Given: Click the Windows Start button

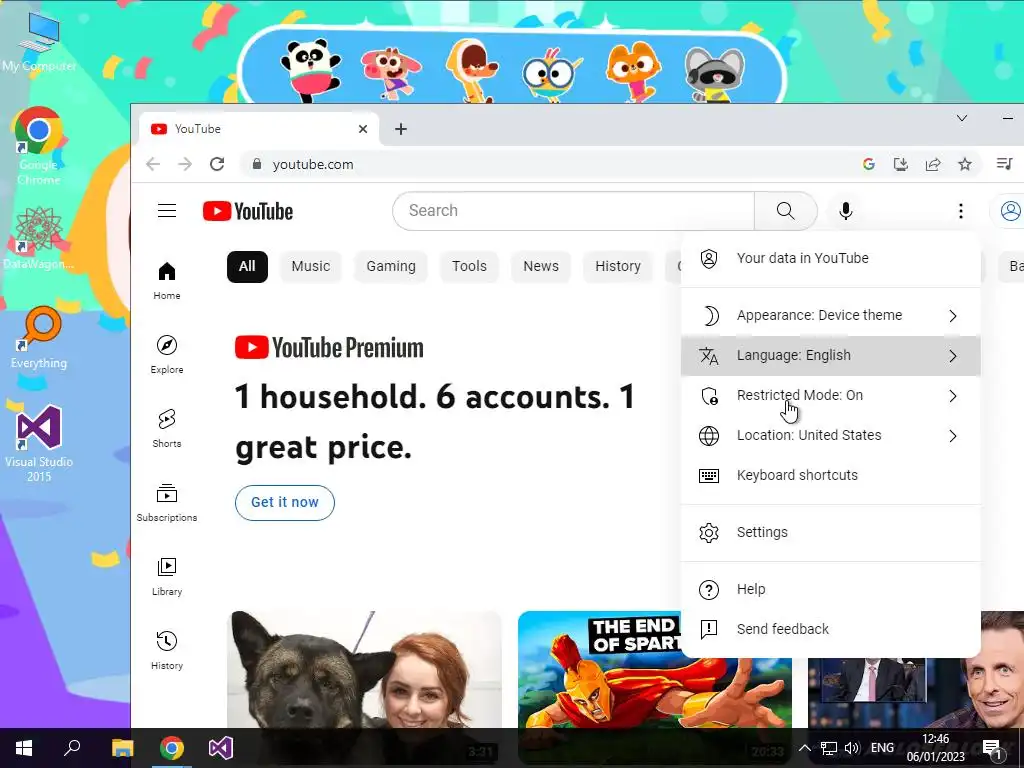Looking at the screenshot, I should [24, 748].
